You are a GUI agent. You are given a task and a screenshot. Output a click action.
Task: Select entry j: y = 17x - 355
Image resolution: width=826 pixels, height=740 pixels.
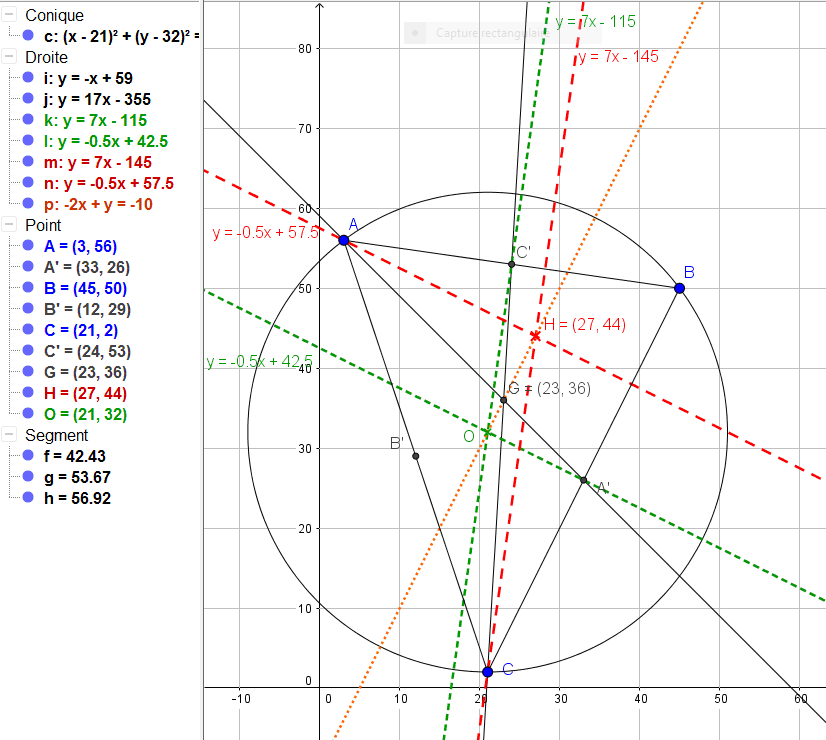point(97,100)
